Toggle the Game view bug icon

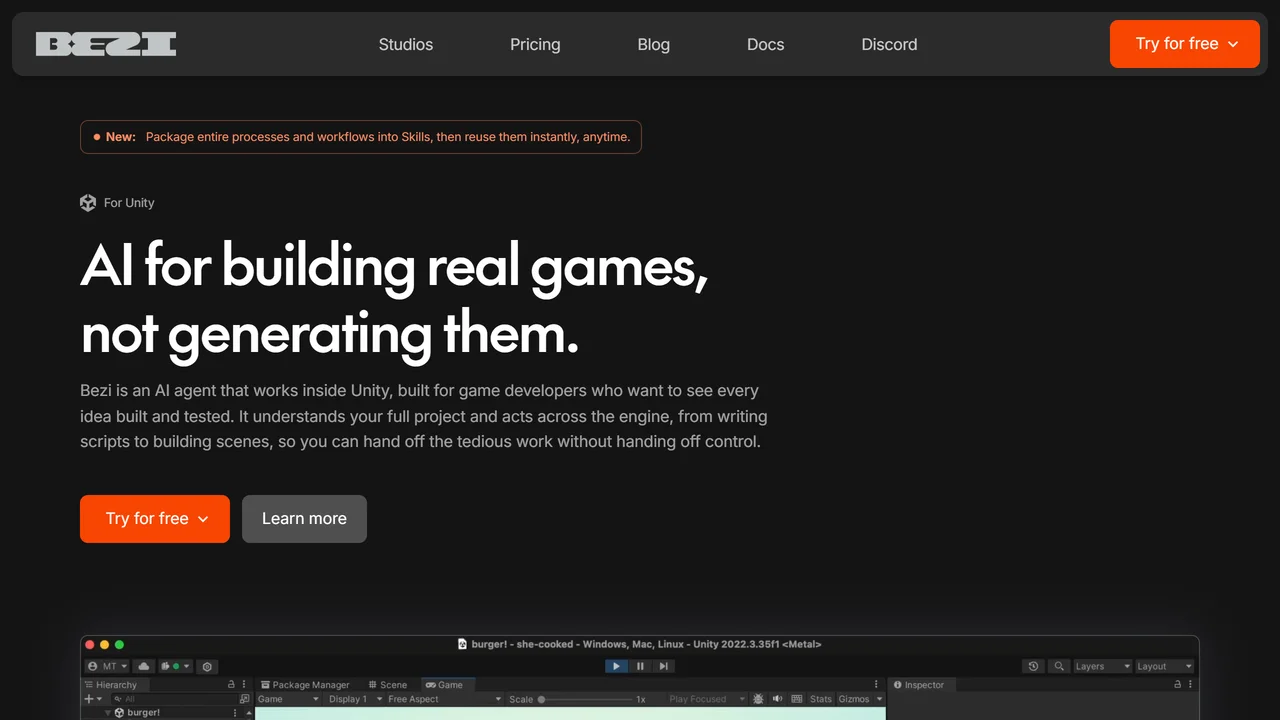click(x=758, y=699)
